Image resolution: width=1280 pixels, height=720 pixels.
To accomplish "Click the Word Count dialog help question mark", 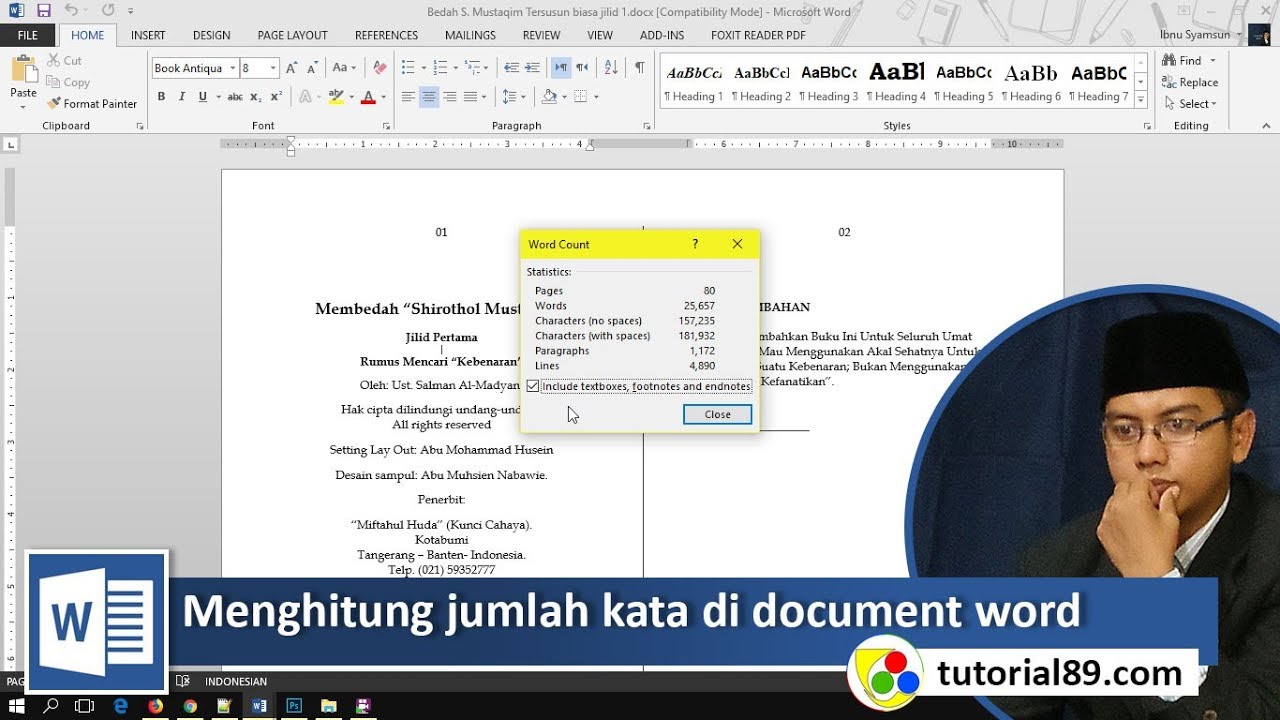I will pos(695,244).
